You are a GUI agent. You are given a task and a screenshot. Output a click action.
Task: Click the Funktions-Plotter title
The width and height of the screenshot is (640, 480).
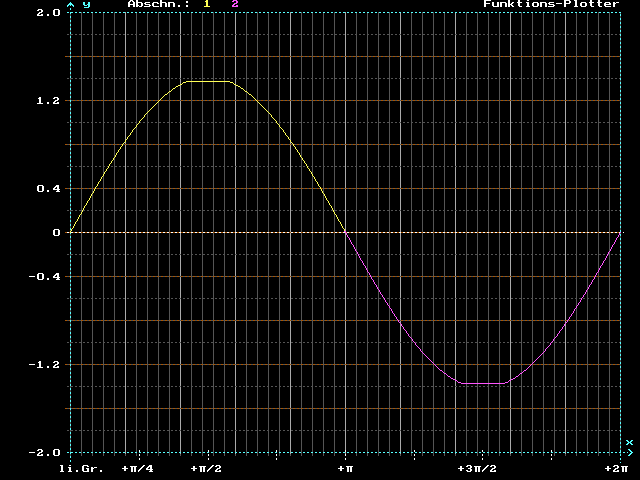(x=551, y=4)
